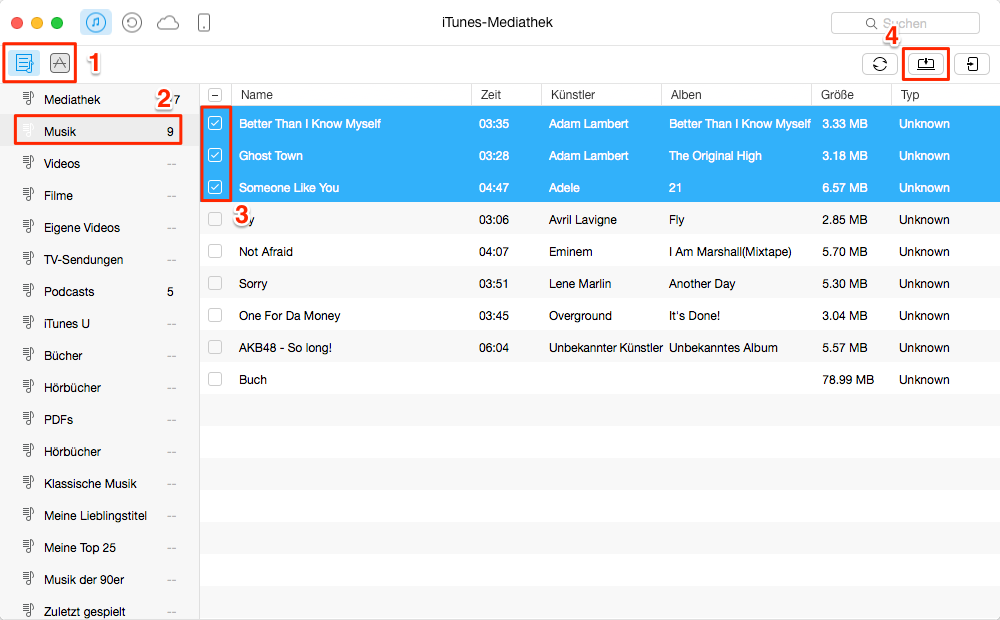1000x620 pixels.
Task: Click the Overground artist cell
Action: click(x=580, y=316)
